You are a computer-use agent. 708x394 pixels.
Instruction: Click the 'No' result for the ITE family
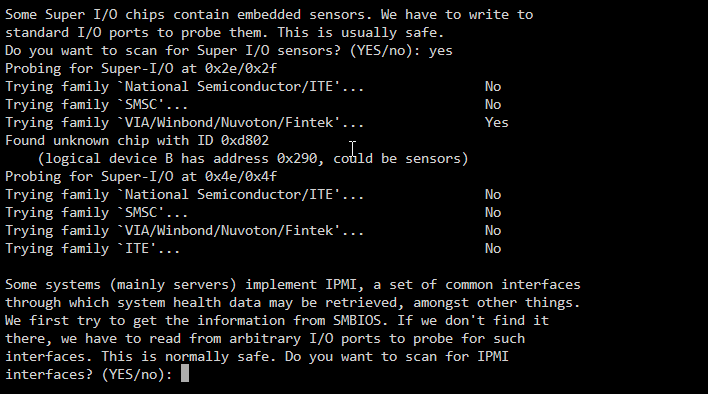tap(493, 249)
